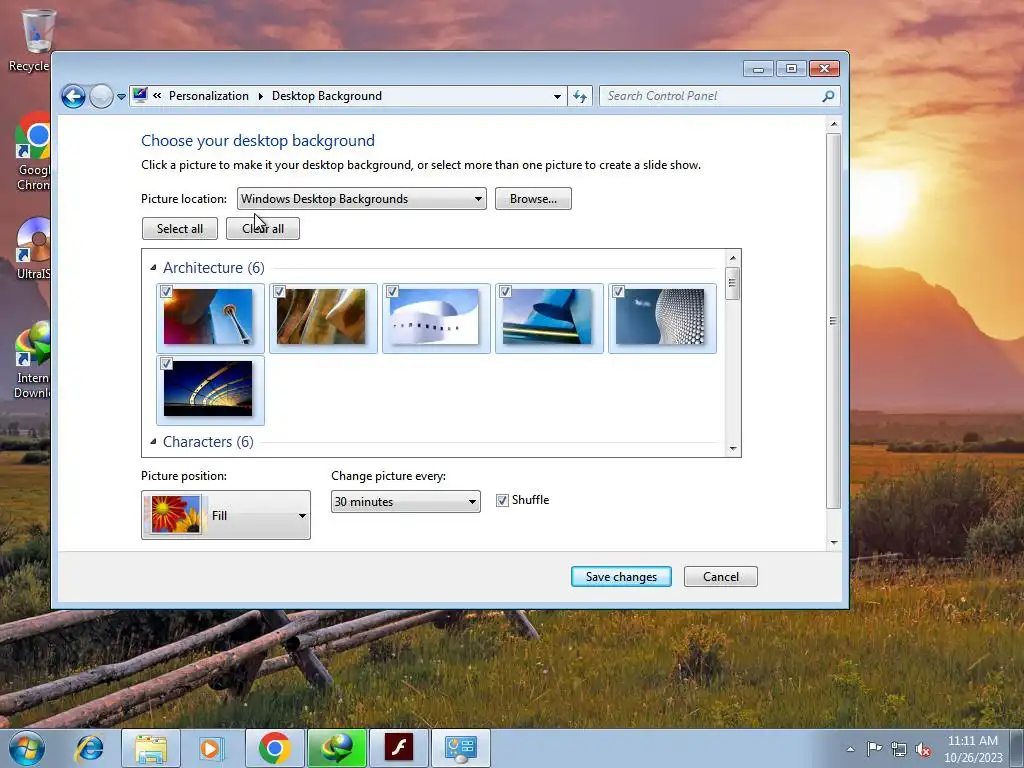Click the Control Panel taskbar button
The width and height of the screenshot is (1024, 768).
click(460, 748)
